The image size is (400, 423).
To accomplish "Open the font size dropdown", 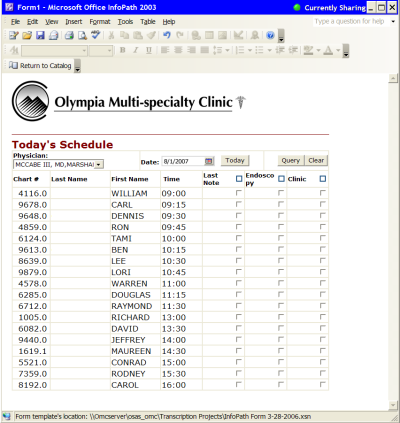I will [101, 51].
